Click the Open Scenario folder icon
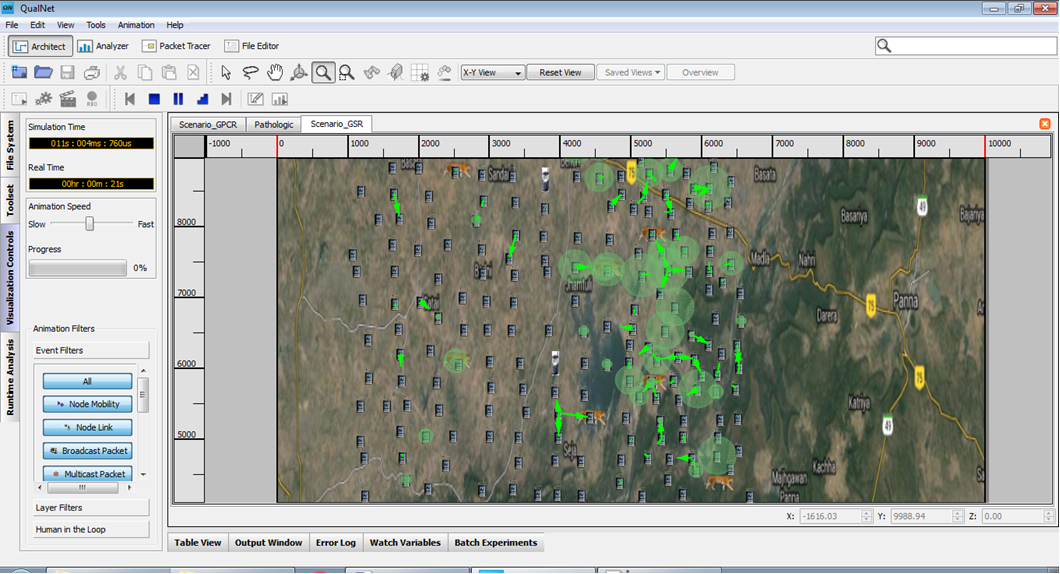This screenshot has width=1060, height=574. pyautogui.click(x=43, y=72)
